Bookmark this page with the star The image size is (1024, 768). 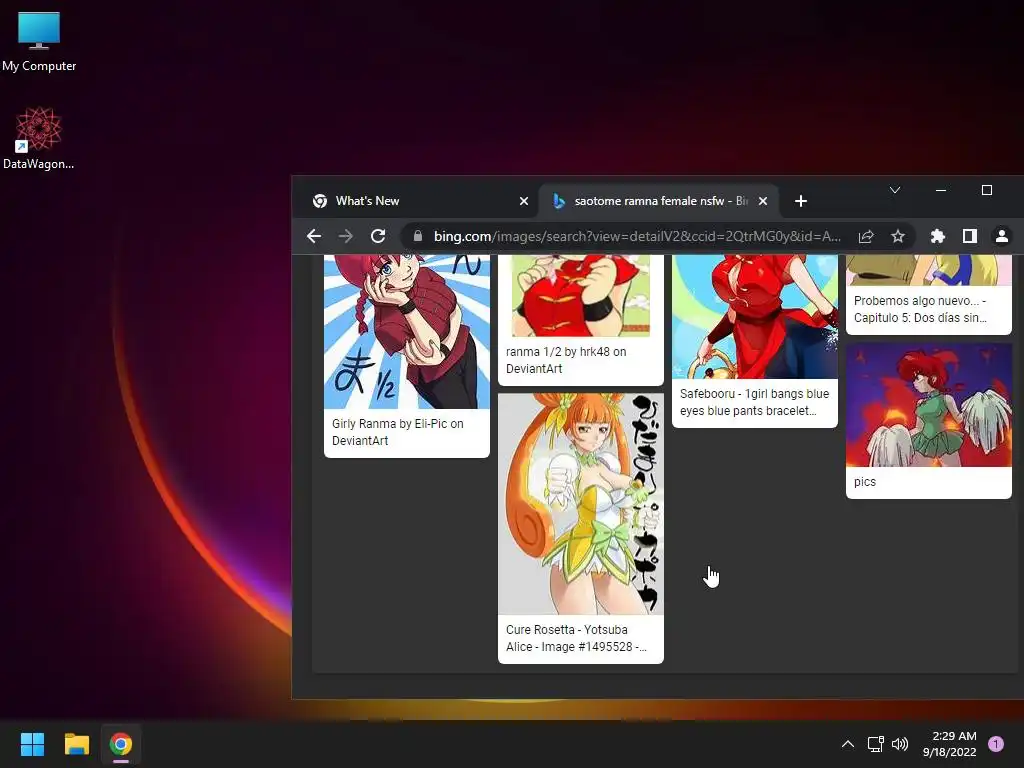pos(898,236)
